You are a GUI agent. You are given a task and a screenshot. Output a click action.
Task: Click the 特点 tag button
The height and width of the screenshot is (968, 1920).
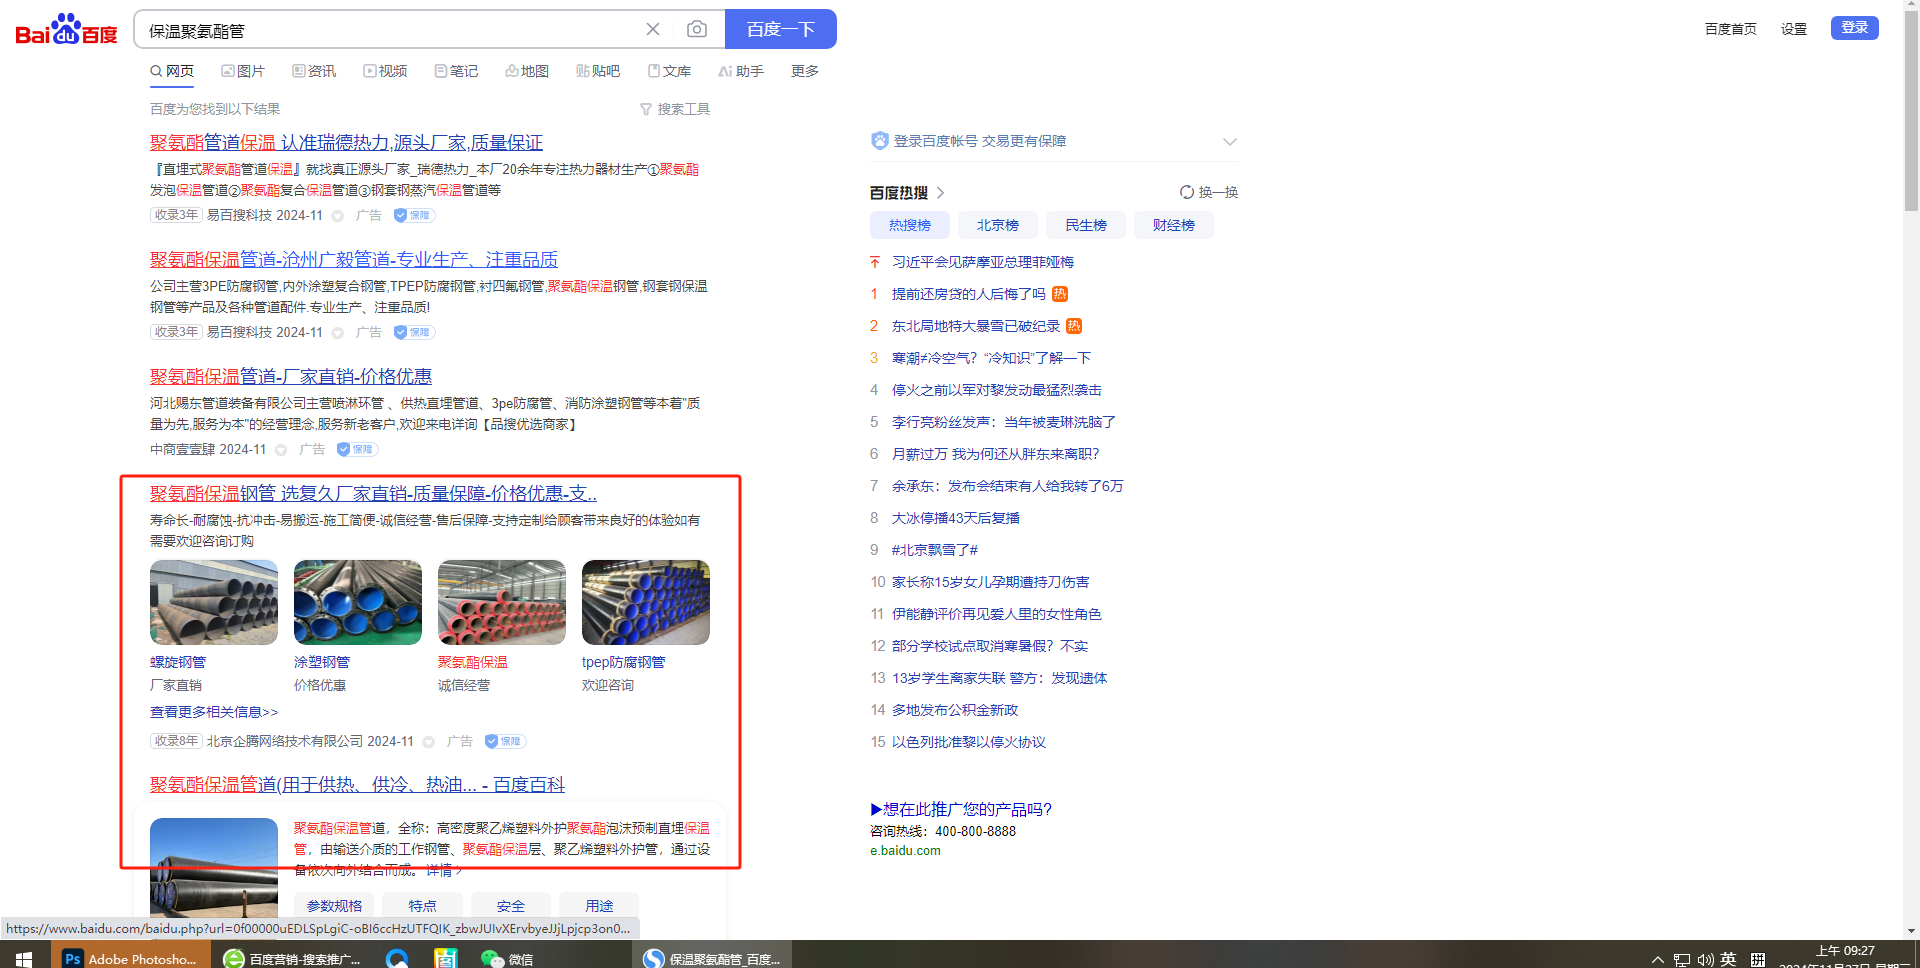click(x=422, y=905)
